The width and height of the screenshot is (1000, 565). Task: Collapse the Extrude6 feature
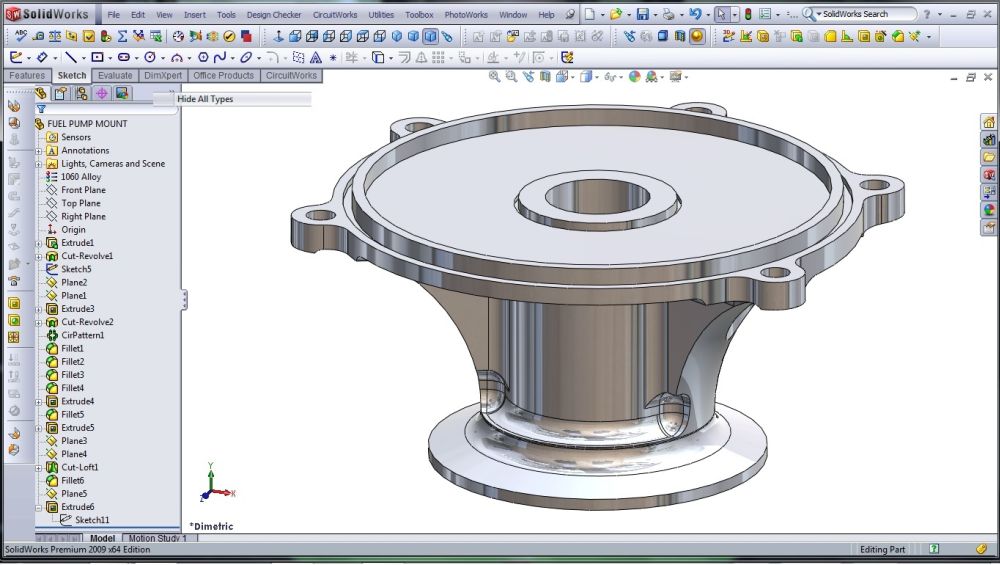click(38, 508)
